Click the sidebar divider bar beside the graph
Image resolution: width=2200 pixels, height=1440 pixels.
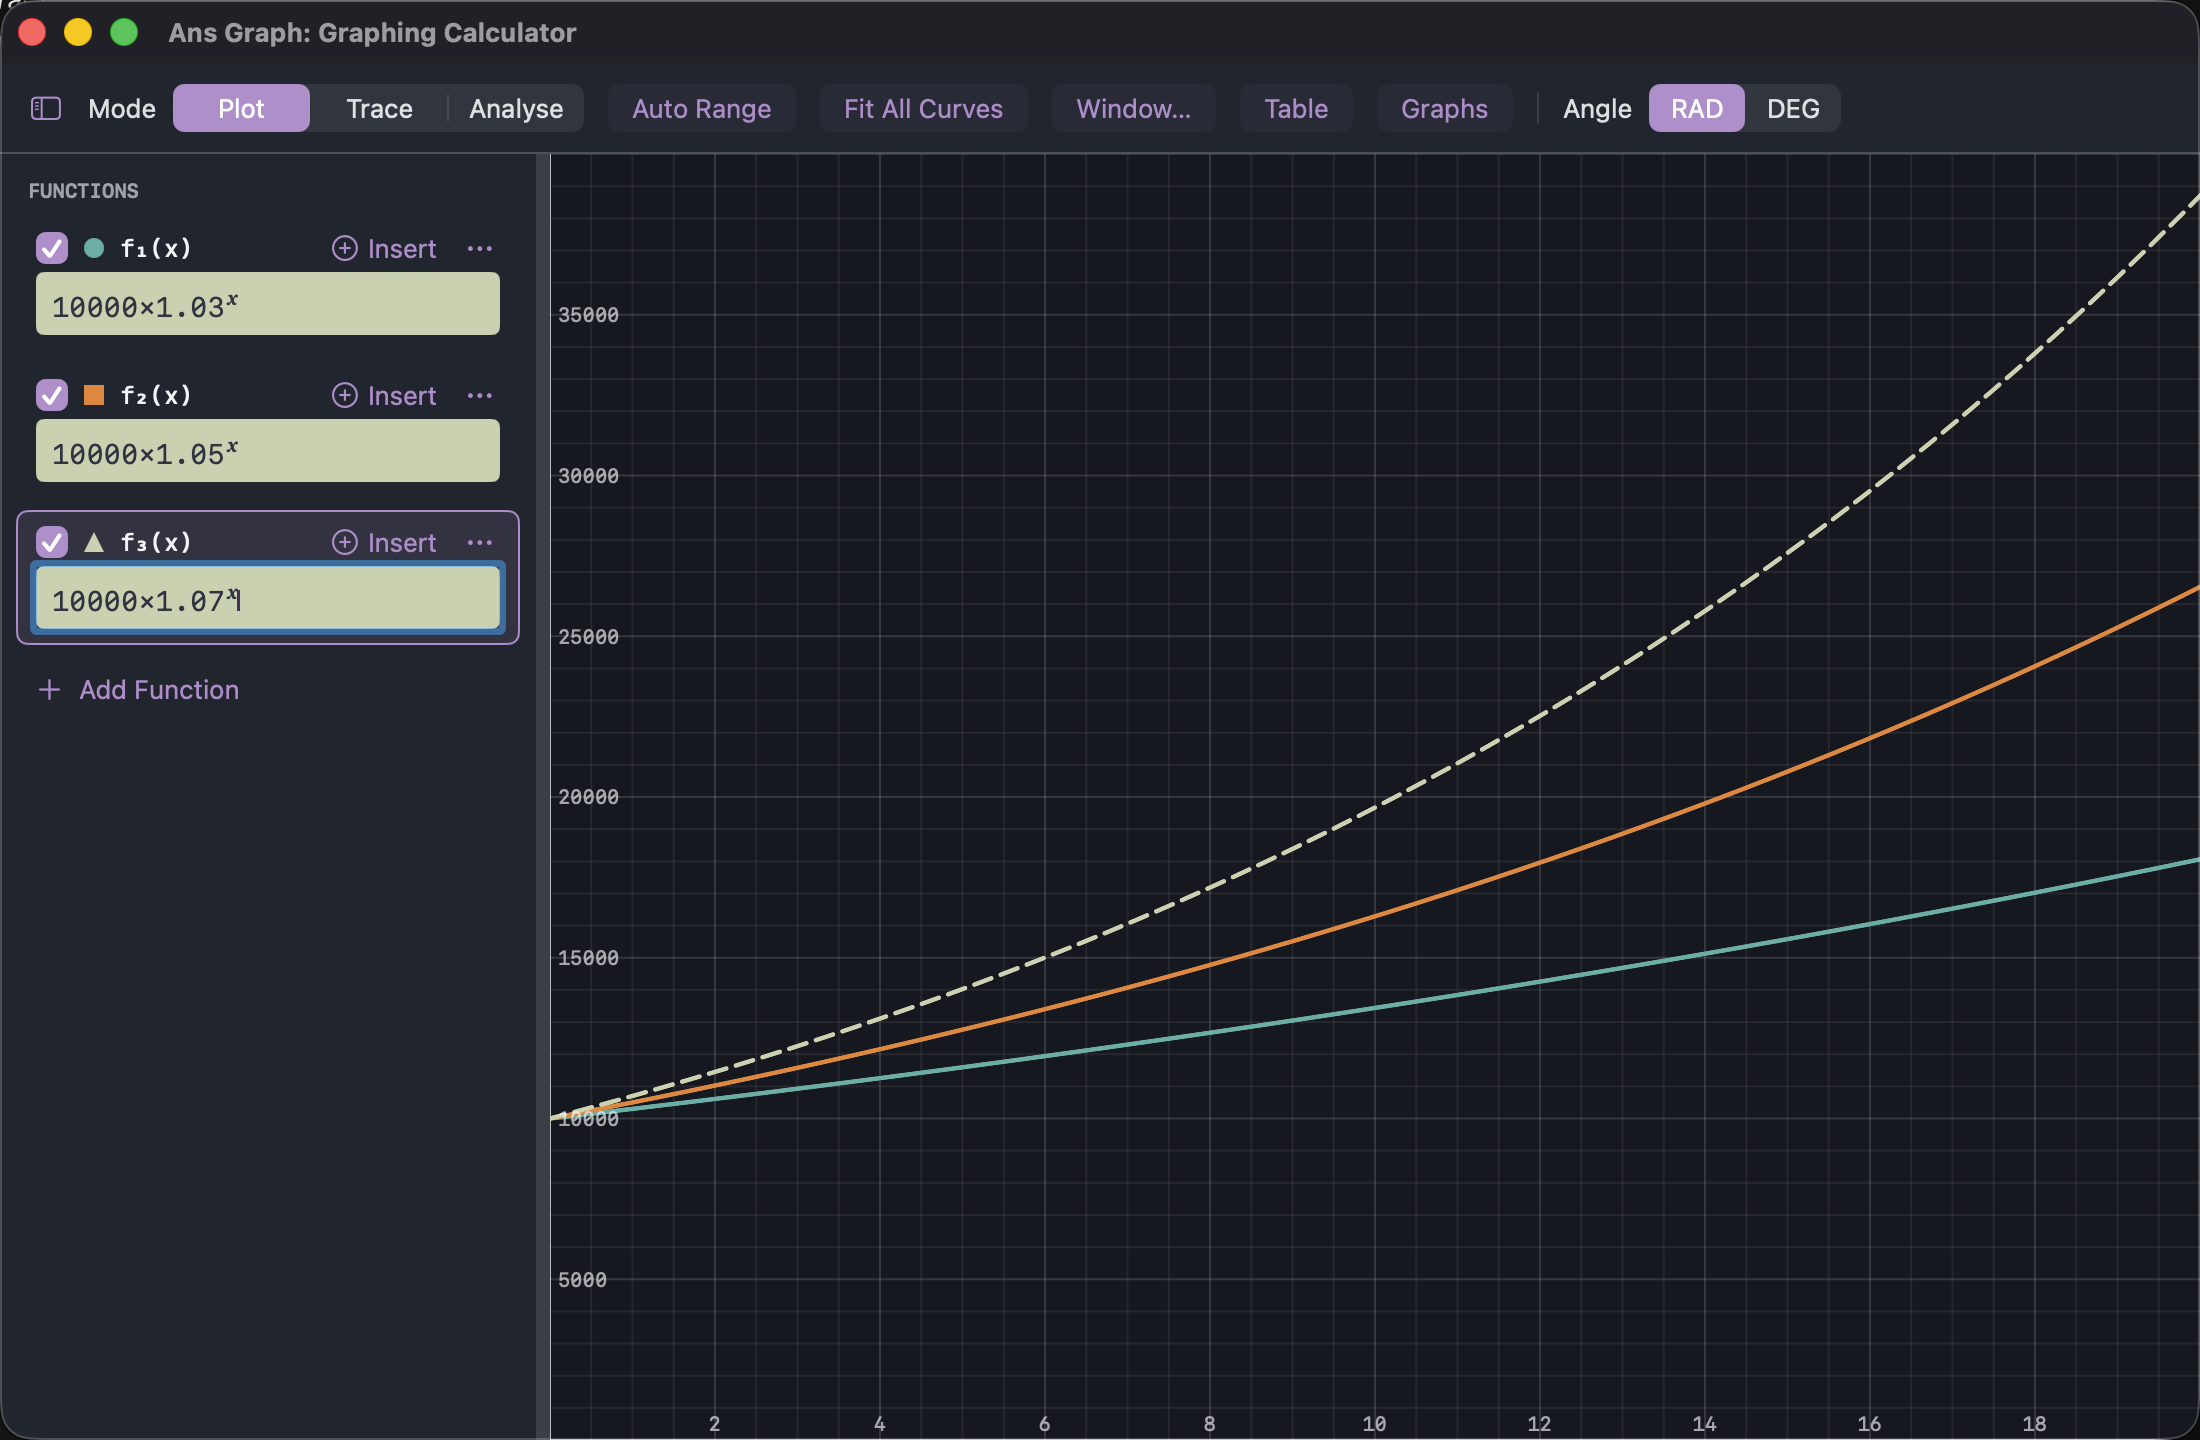pos(543,796)
